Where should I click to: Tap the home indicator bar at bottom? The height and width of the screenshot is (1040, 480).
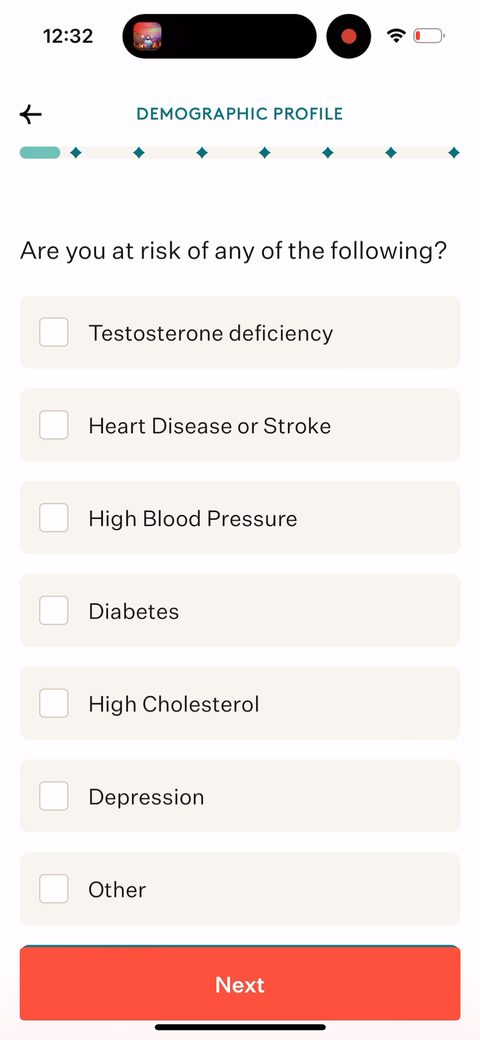(240, 1027)
